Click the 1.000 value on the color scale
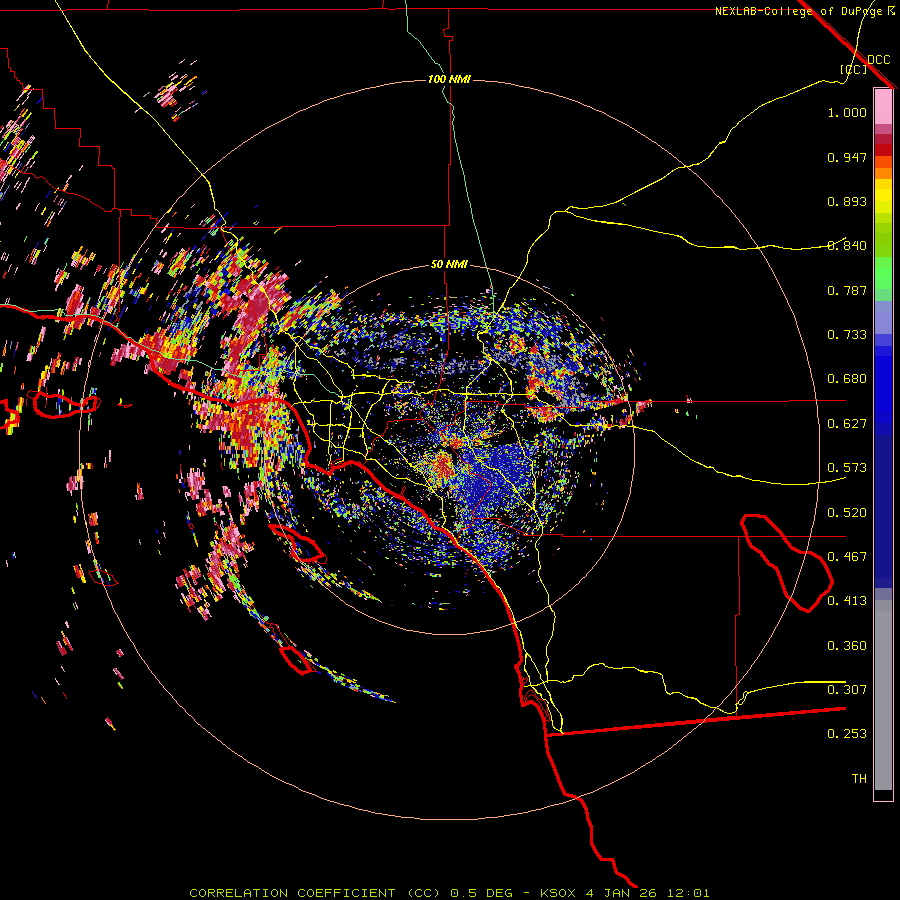 (x=847, y=112)
